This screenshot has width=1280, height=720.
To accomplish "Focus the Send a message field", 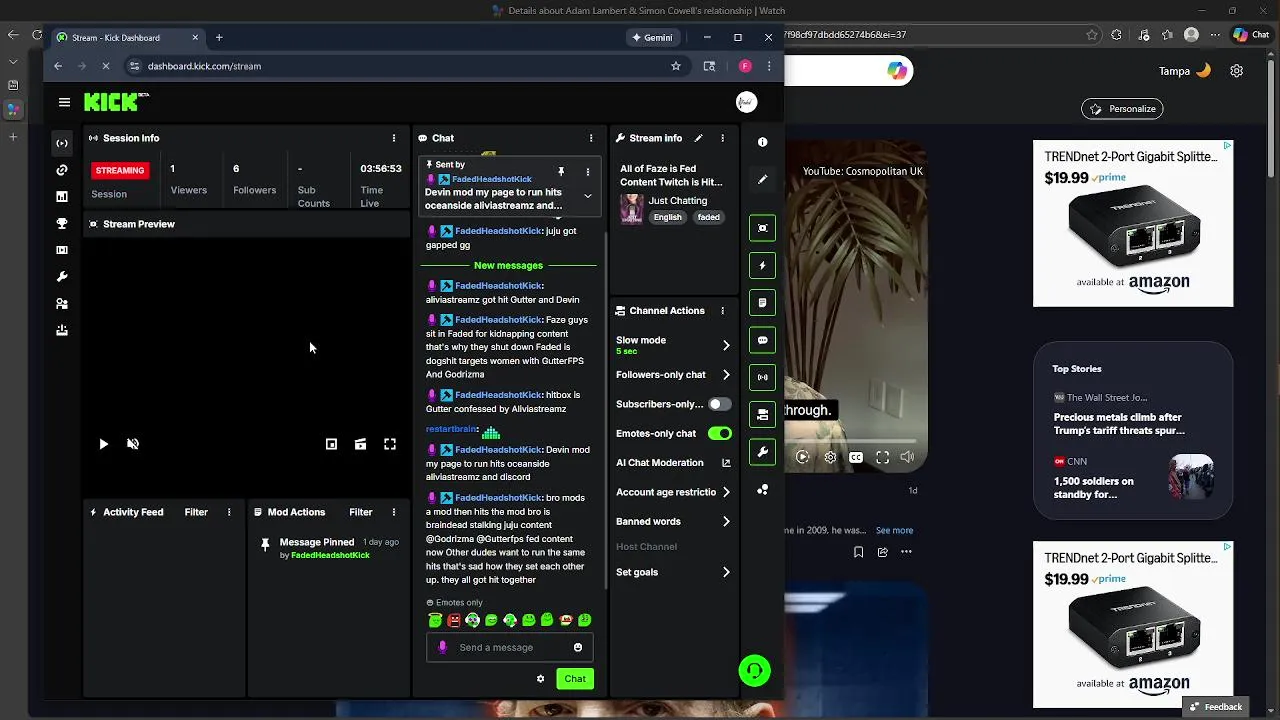I will (x=510, y=647).
